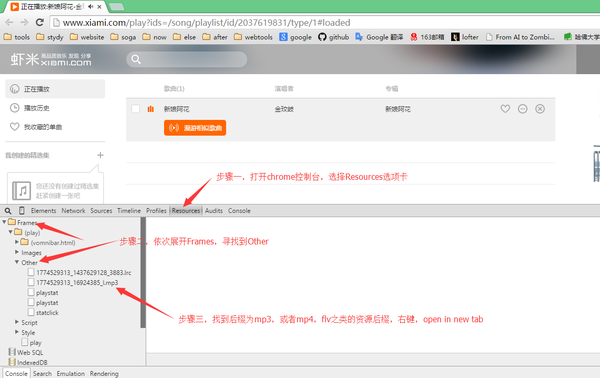Viewport: 600px width, 378px height.
Task: Favorite the song with heart icon
Action: coord(505,109)
